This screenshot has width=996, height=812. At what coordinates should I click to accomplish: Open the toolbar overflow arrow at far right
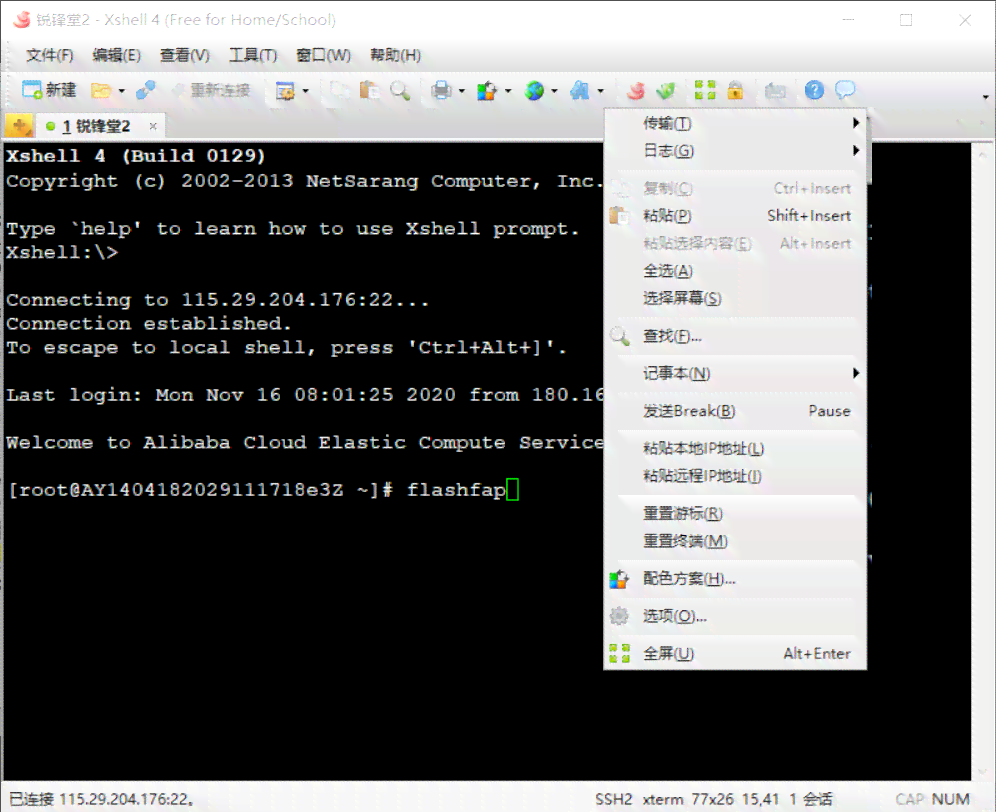985,97
